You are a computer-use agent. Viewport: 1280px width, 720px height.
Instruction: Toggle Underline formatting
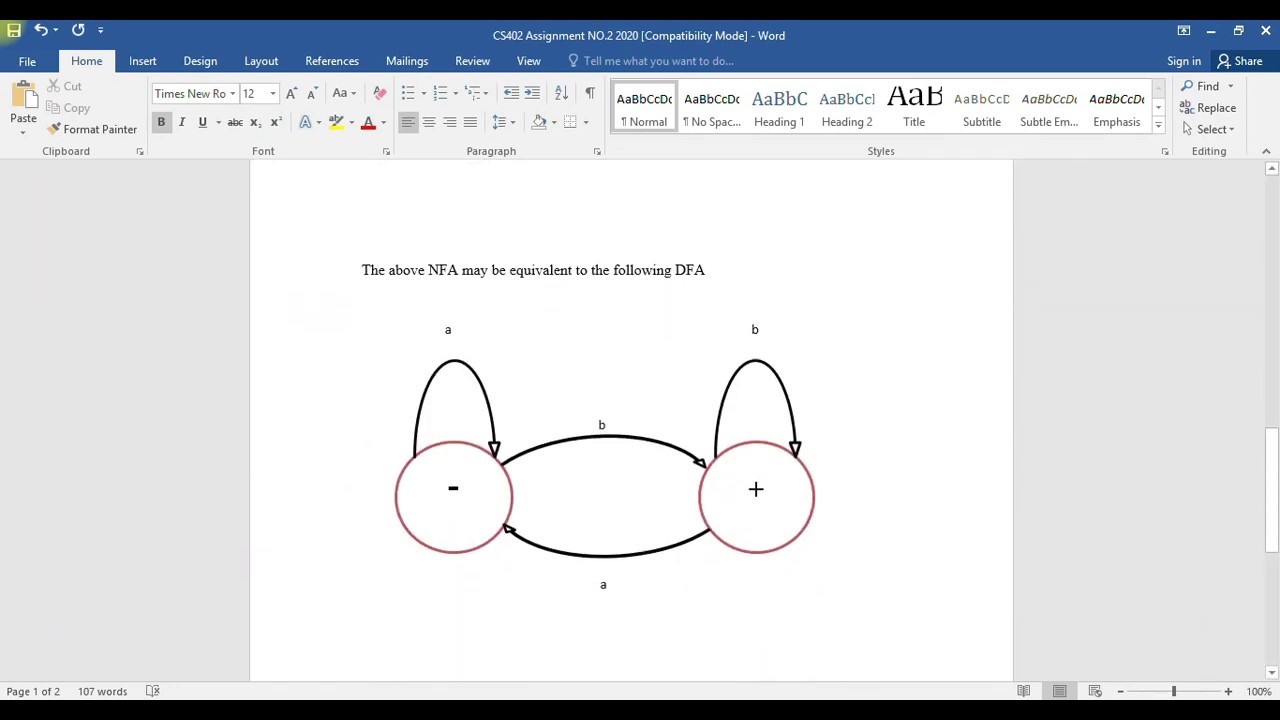tap(202, 122)
